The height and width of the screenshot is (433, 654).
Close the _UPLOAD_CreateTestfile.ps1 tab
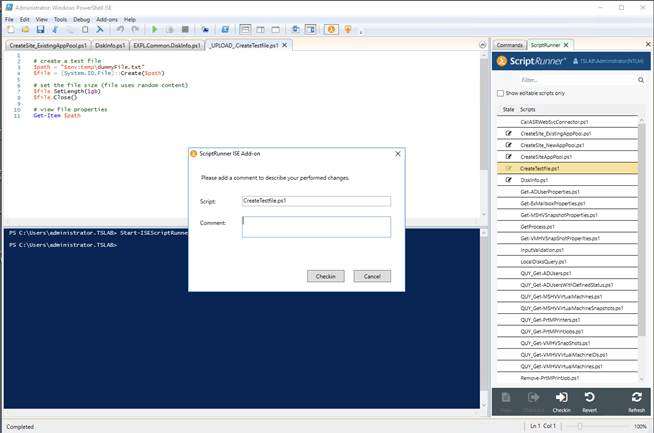(x=284, y=45)
